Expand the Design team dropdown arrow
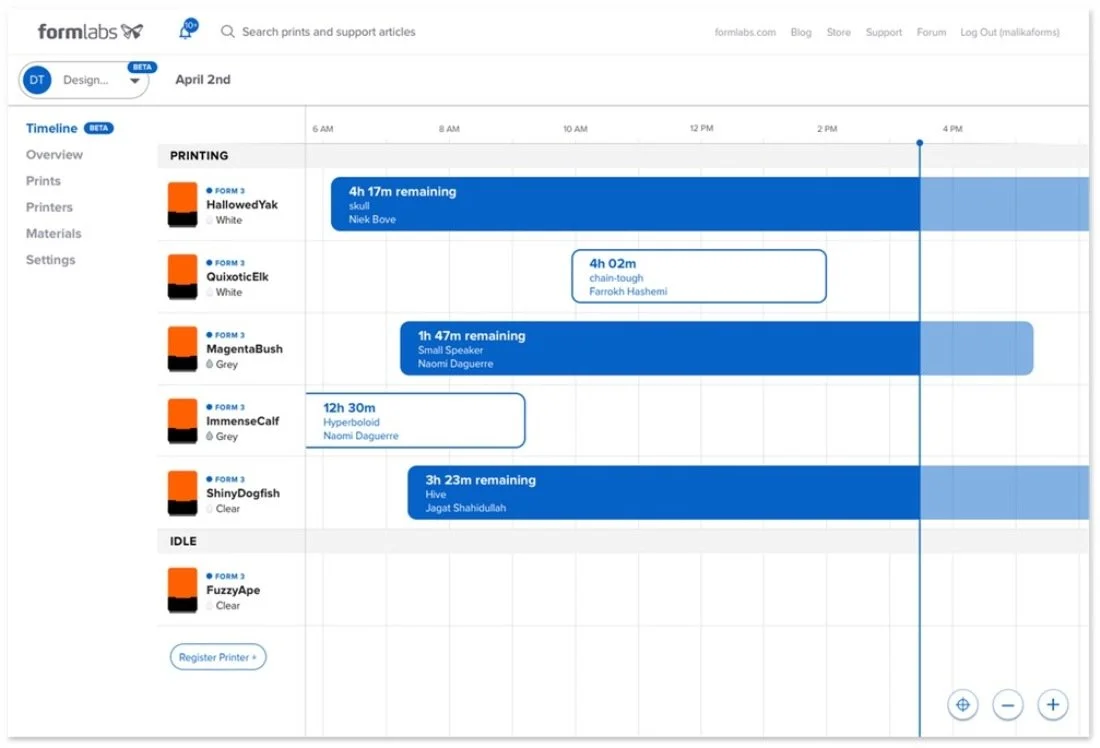The height and width of the screenshot is (748, 1100). pos(135,81)
